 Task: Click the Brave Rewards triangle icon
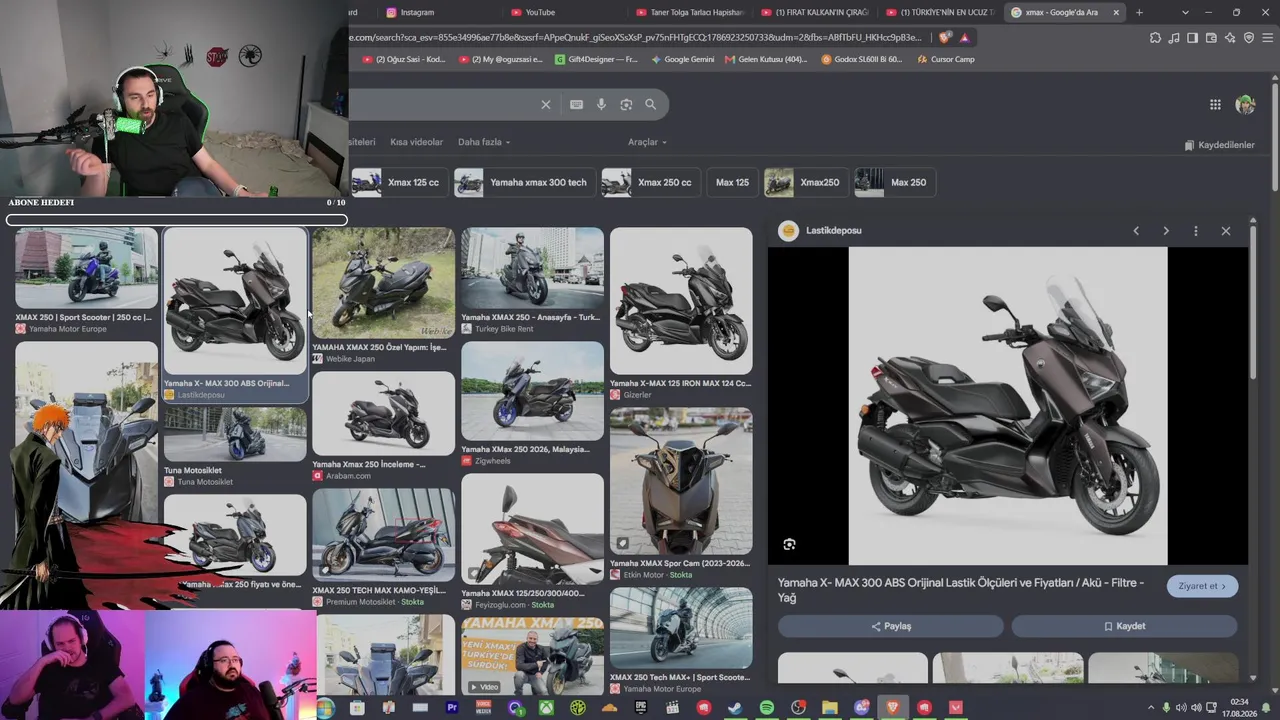(x=964, y=38)
